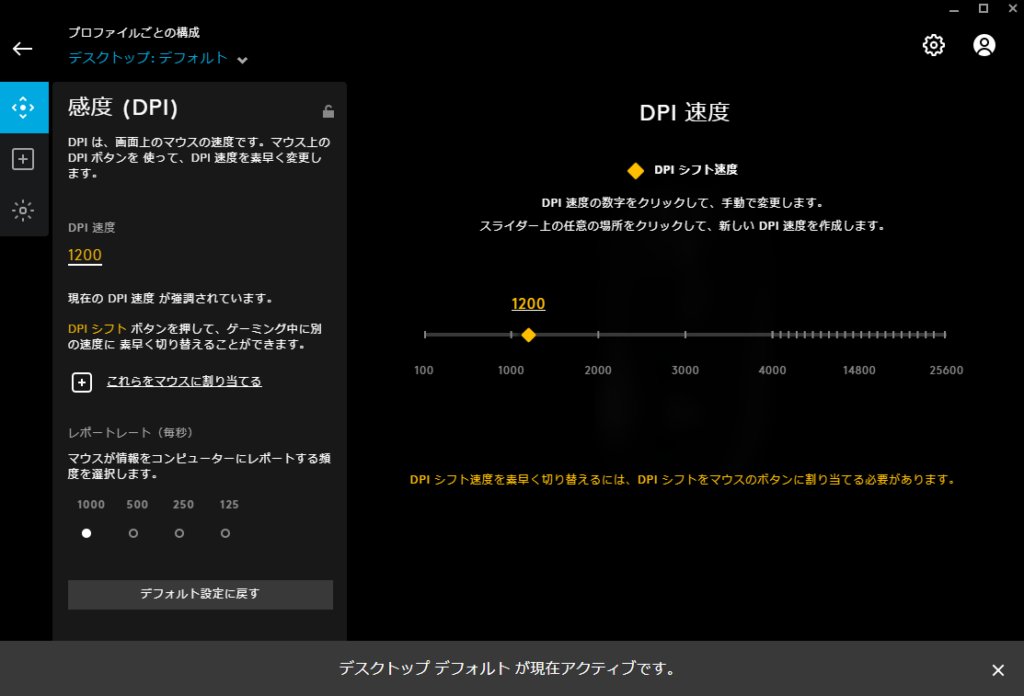
Task: Click the slider at the 1000 tick
Action: click(511, 335)
